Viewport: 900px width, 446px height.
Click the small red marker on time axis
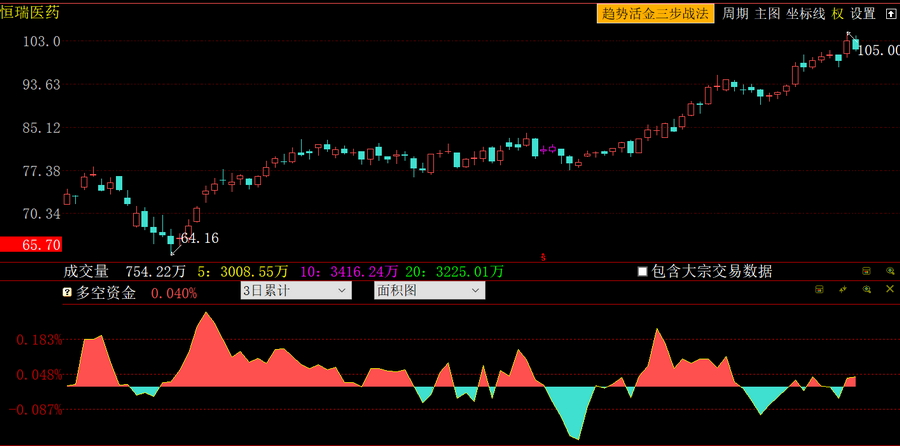point(543,257)
